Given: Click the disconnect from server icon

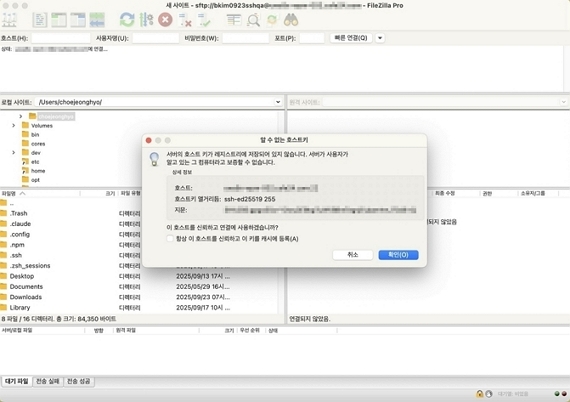Looking at the screenshot, I should point(185,20).
